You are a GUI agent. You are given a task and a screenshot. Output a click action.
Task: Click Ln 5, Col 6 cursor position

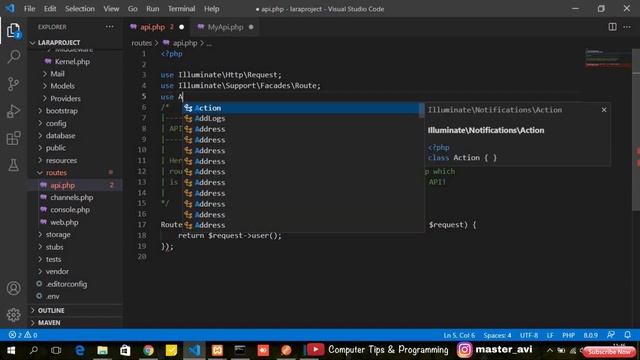point(459,335)
